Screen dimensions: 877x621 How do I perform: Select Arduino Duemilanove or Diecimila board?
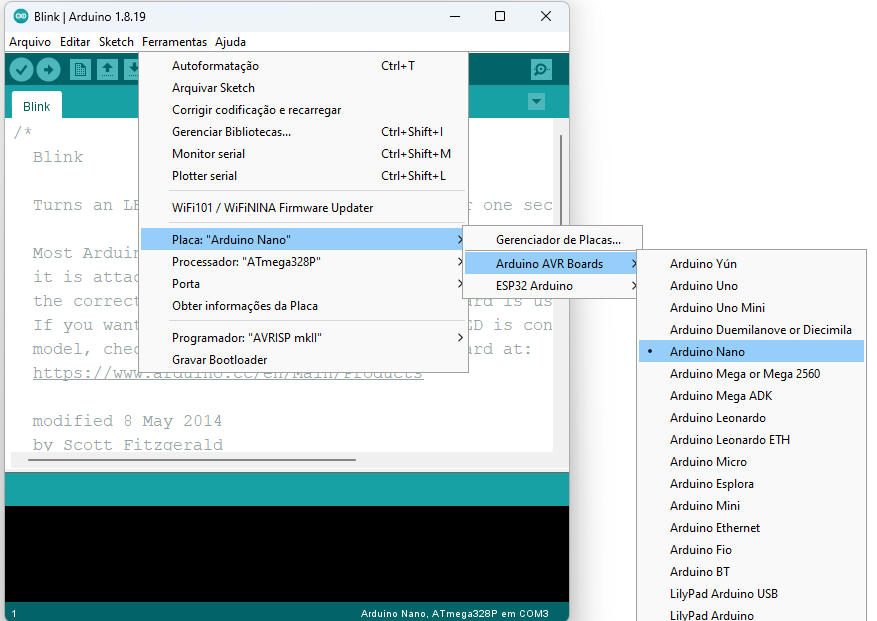pyautogui.click(x=751, y=330)
